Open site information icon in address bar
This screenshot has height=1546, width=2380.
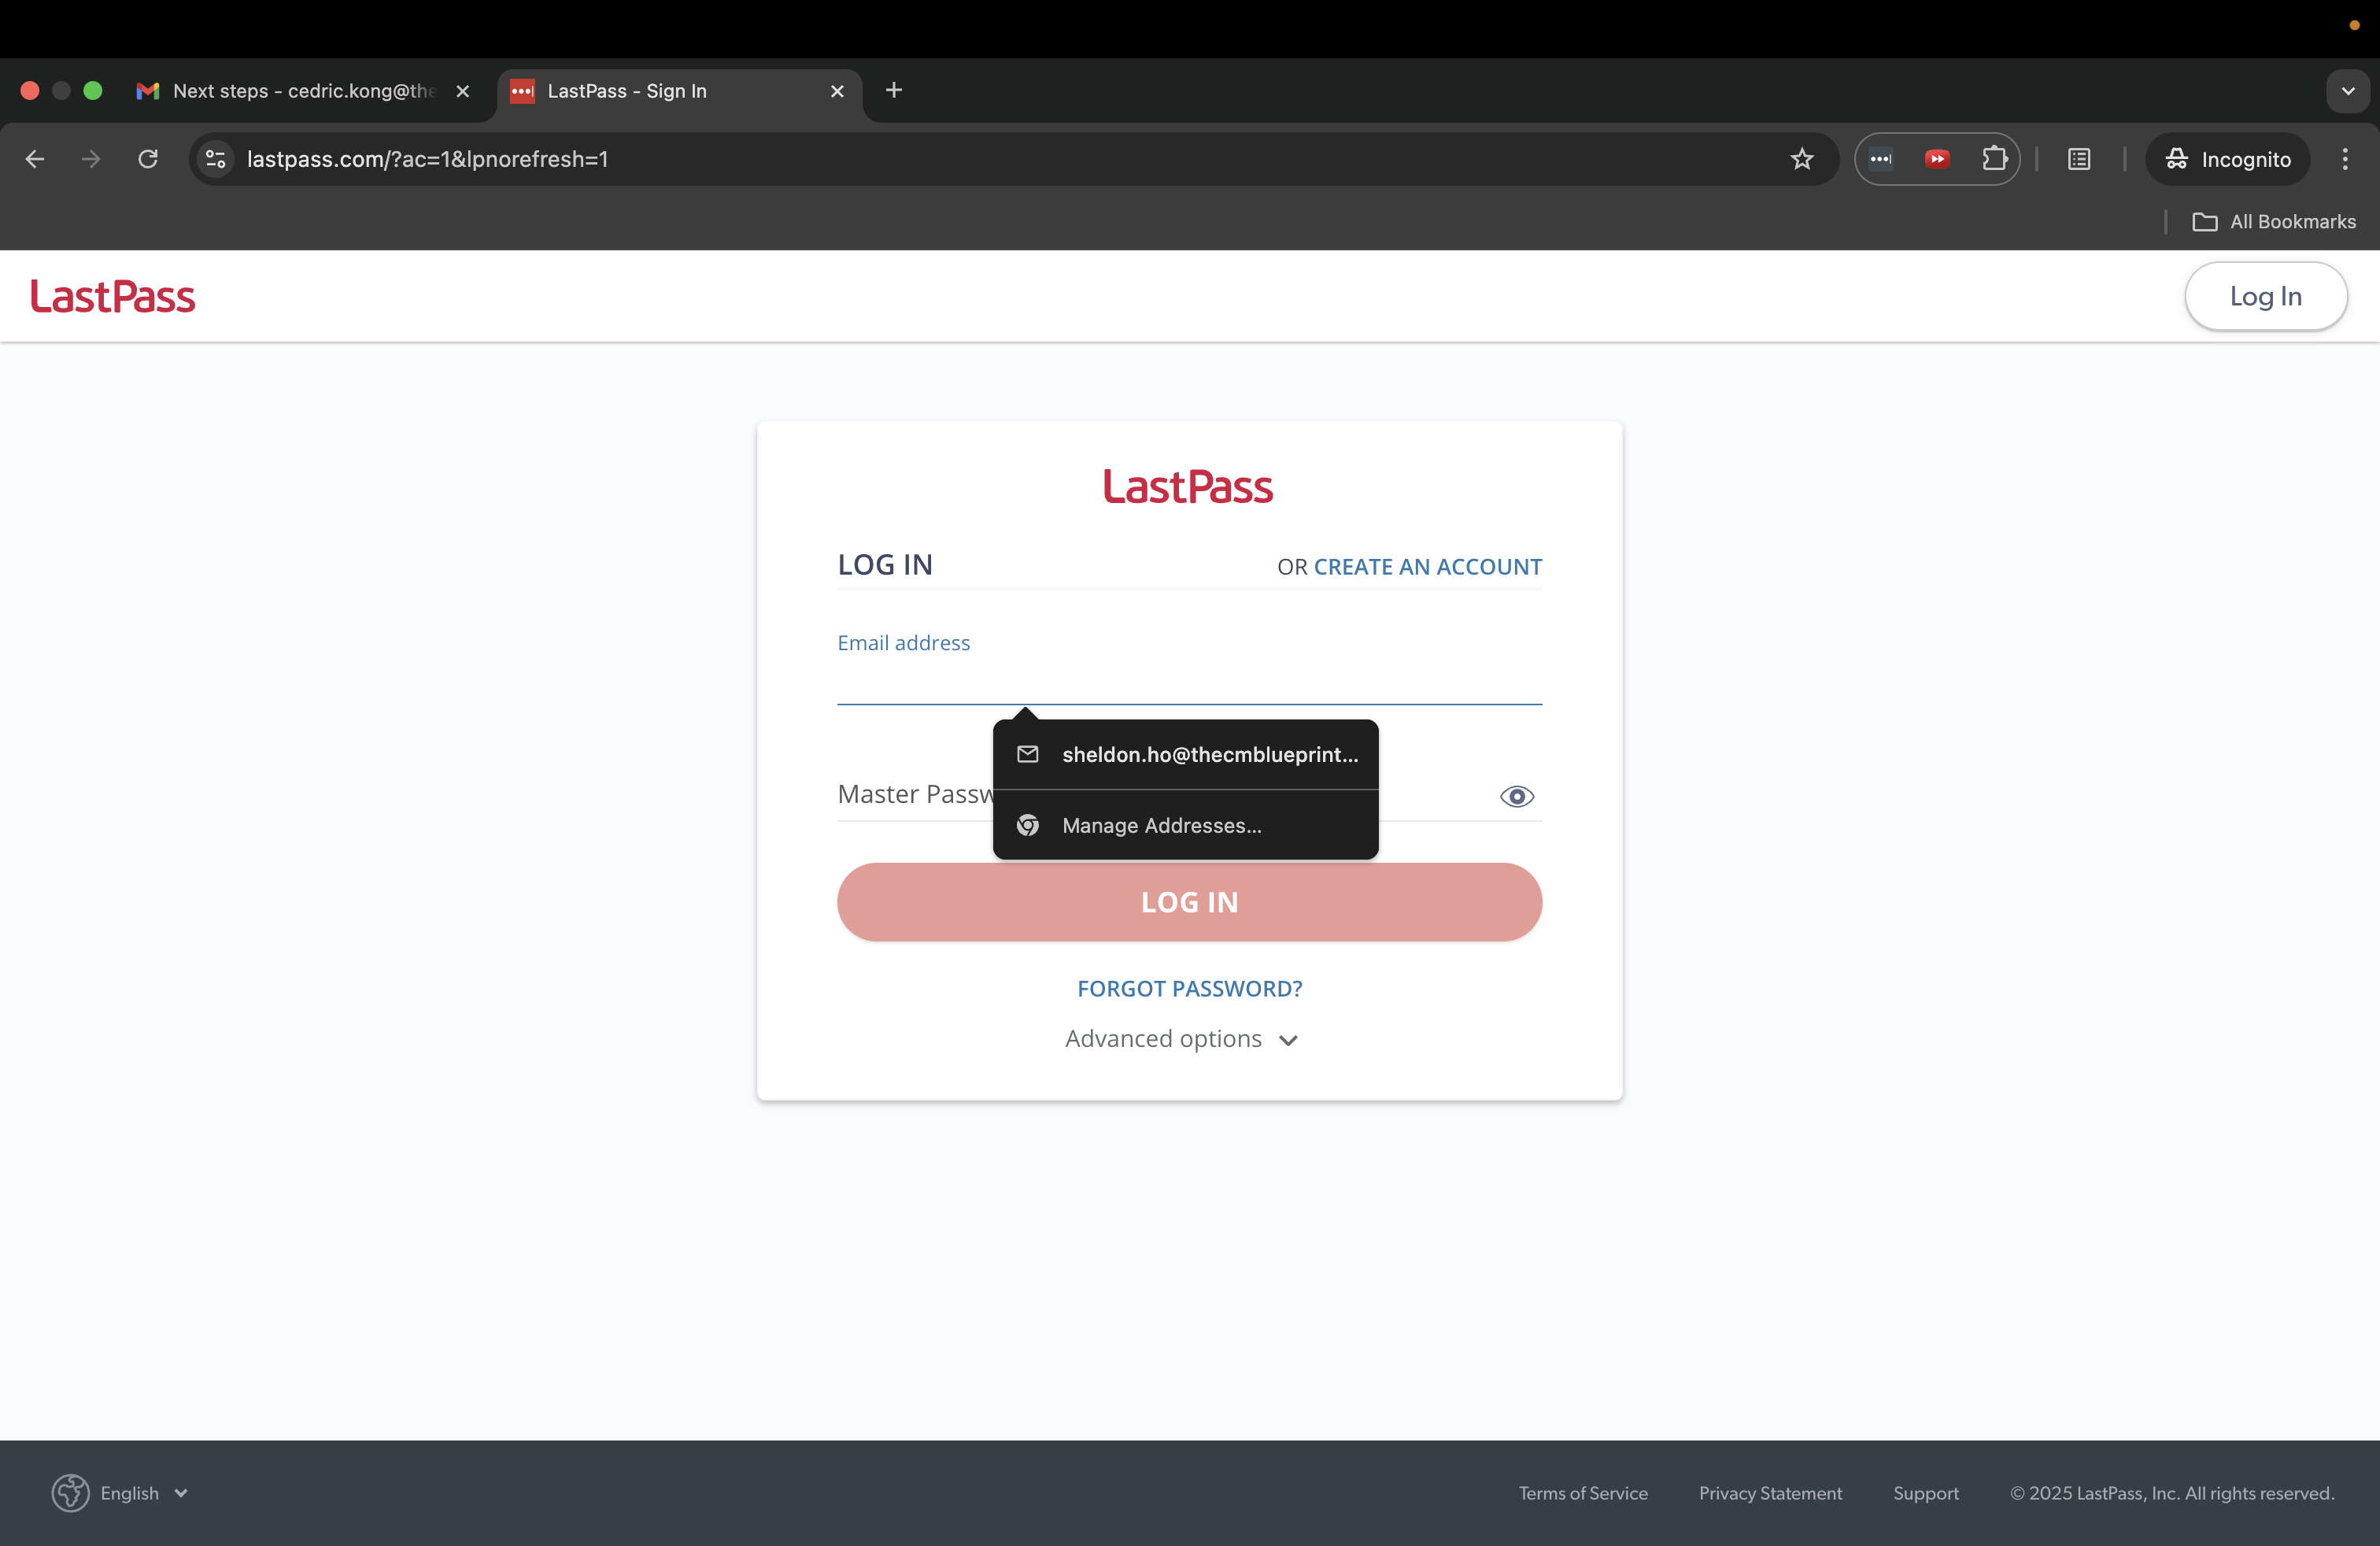coord(215,159)
